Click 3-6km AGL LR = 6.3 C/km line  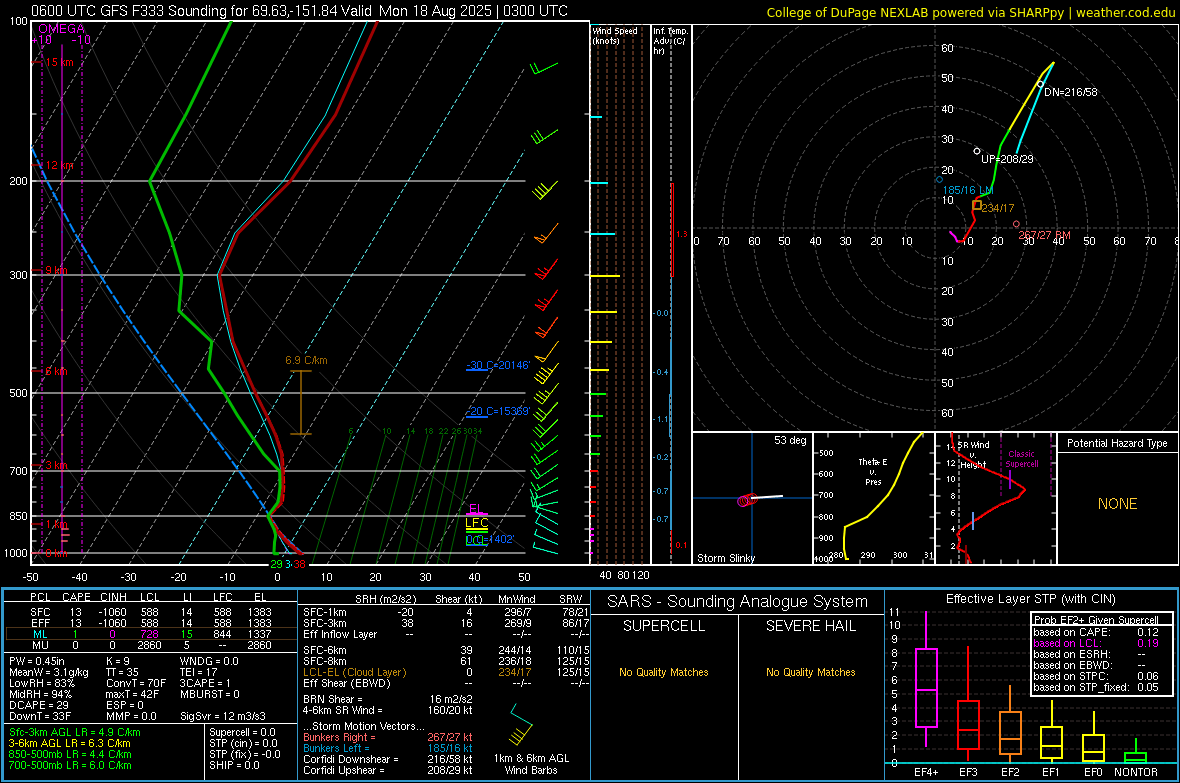69,743
